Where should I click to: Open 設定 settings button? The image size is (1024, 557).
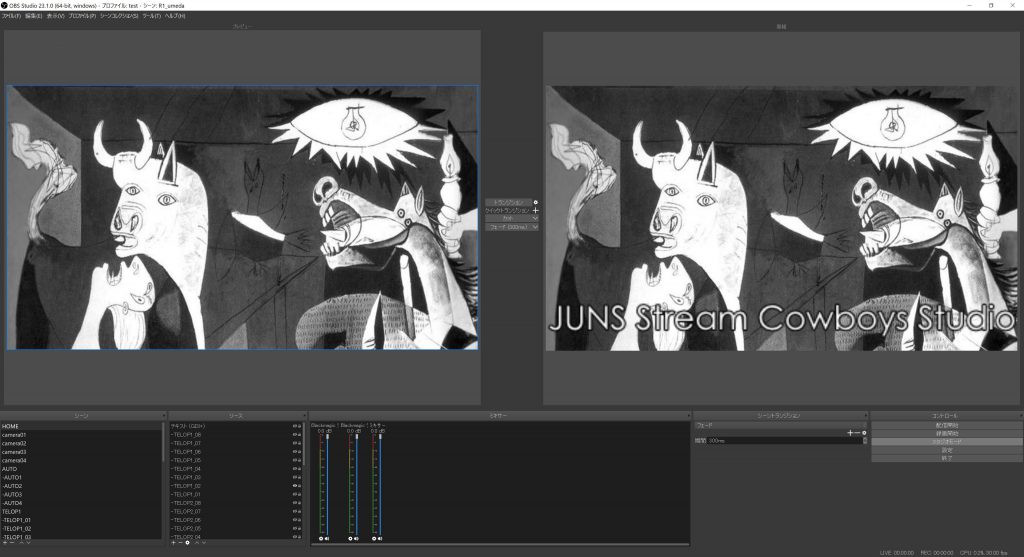point(947,450)
